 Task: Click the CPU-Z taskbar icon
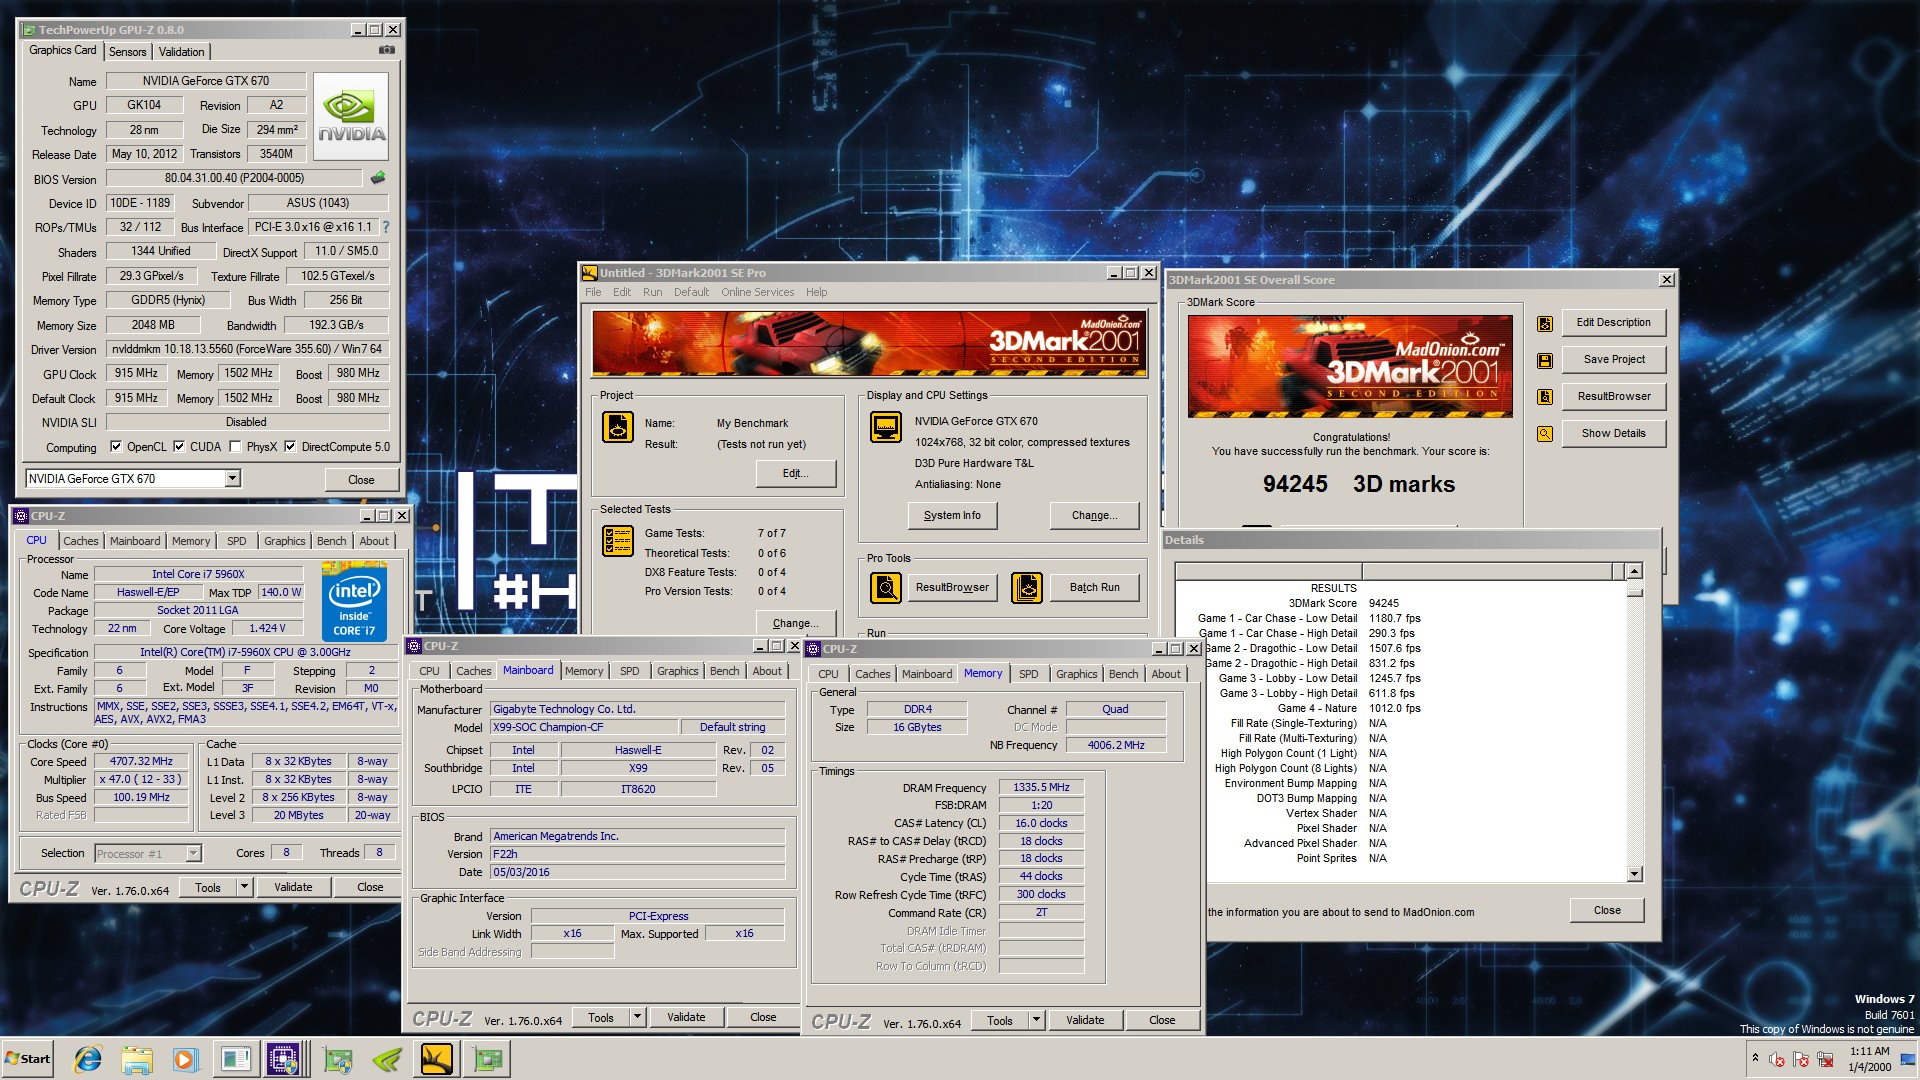point(283,1059)
